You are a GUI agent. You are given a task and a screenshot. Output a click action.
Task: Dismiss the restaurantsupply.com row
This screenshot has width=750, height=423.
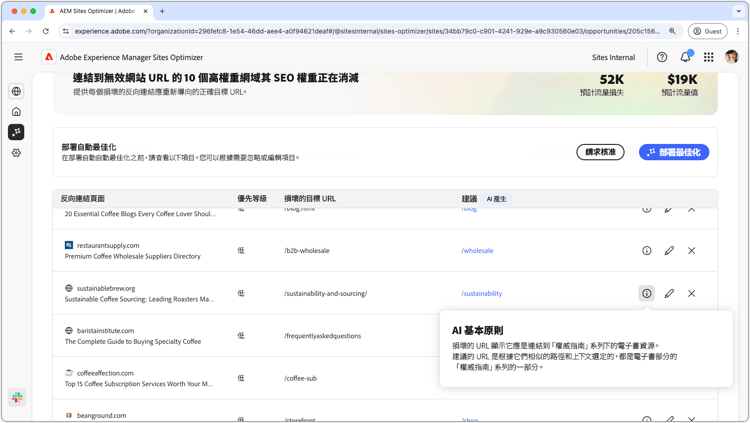tap(692, 250)
